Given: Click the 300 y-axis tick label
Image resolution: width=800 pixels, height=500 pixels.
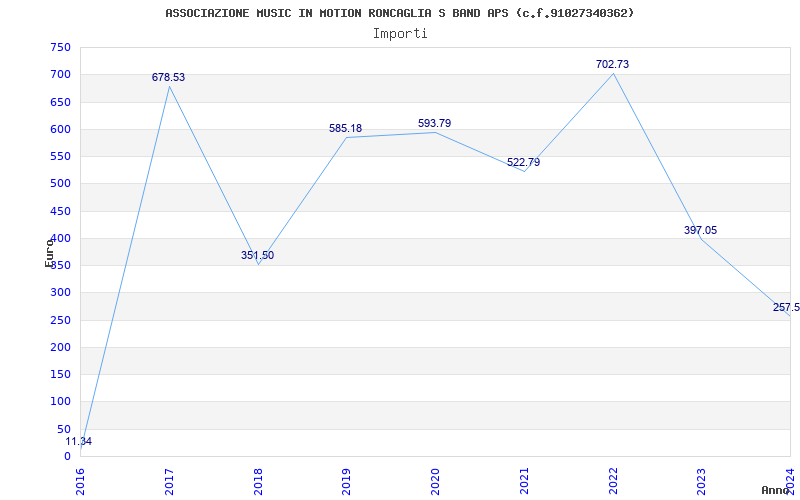Looking at the screenshot, I should [x=60, y=293].
